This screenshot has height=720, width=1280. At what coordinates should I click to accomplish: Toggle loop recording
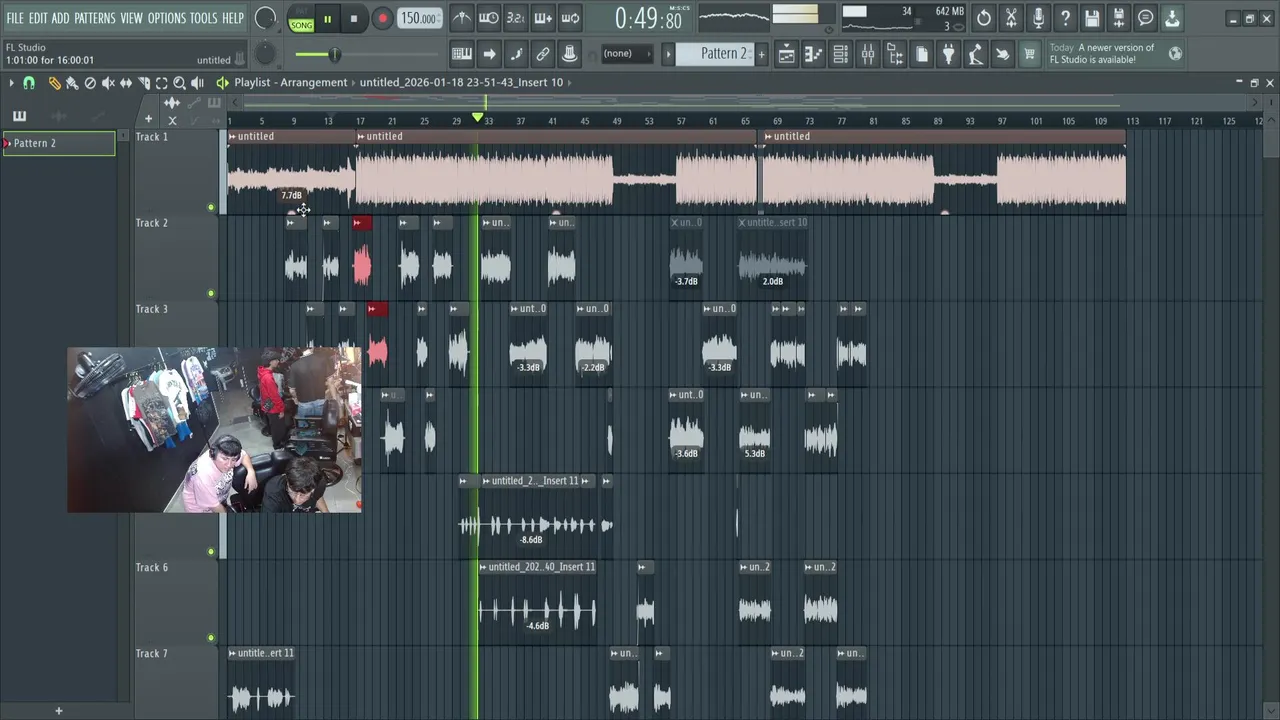click(x=570, y=18)
